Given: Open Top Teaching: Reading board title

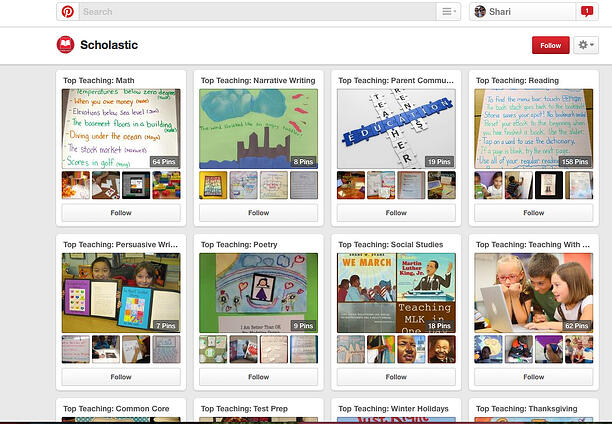Looking at the screenshot, I should point(517,80).
